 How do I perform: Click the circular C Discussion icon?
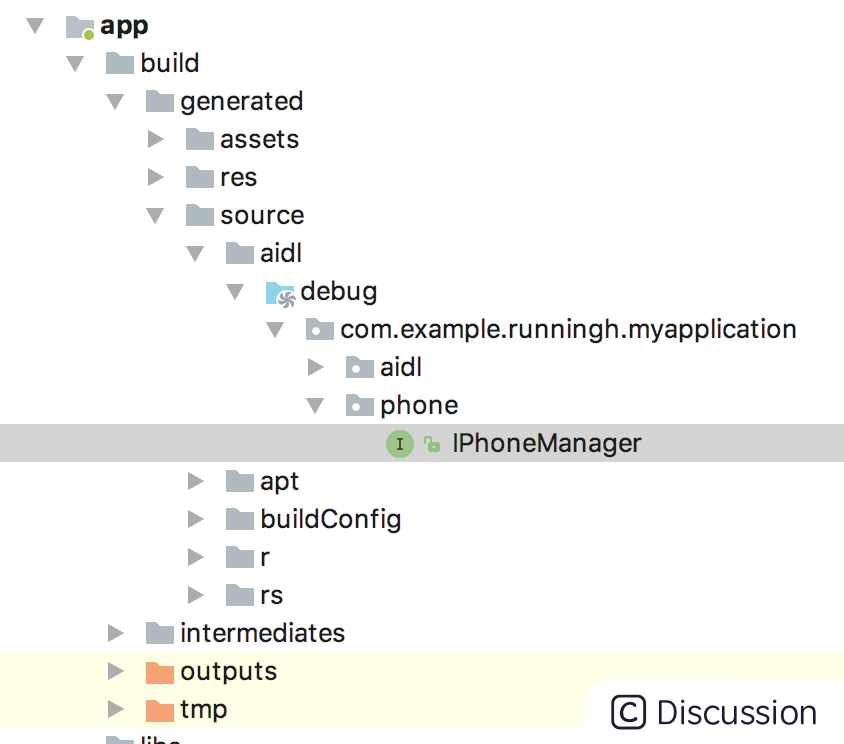click(x=629, y=711)
